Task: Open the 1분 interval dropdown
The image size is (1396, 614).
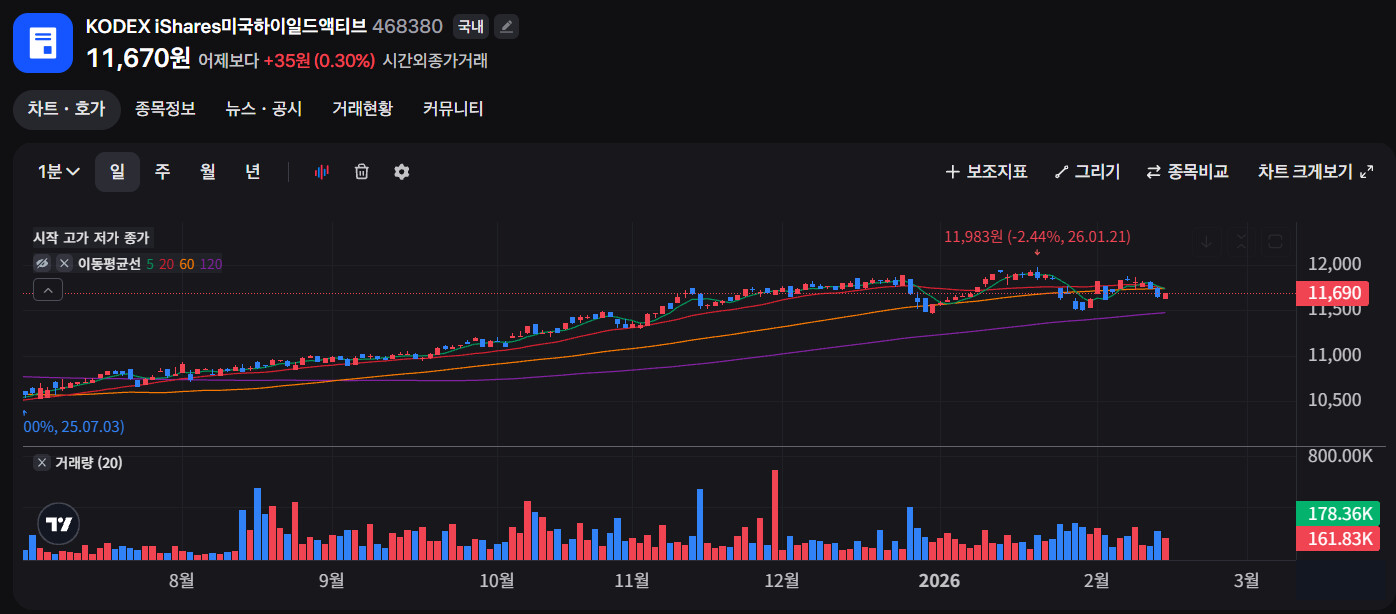Action: click(x=59, y=172)
